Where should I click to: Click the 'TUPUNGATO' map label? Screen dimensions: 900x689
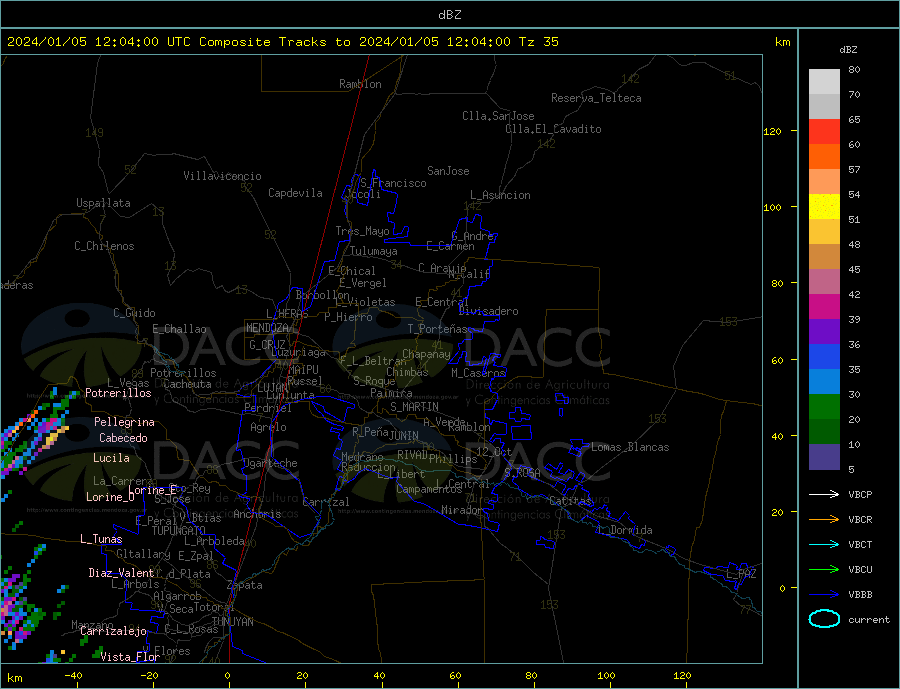coord(179,531)
